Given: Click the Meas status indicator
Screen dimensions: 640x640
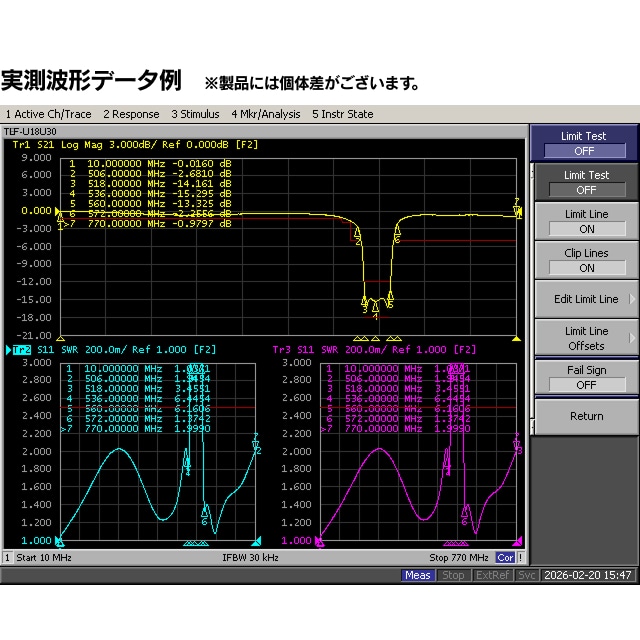Looking at the screenshot, I should coord(418,575).
